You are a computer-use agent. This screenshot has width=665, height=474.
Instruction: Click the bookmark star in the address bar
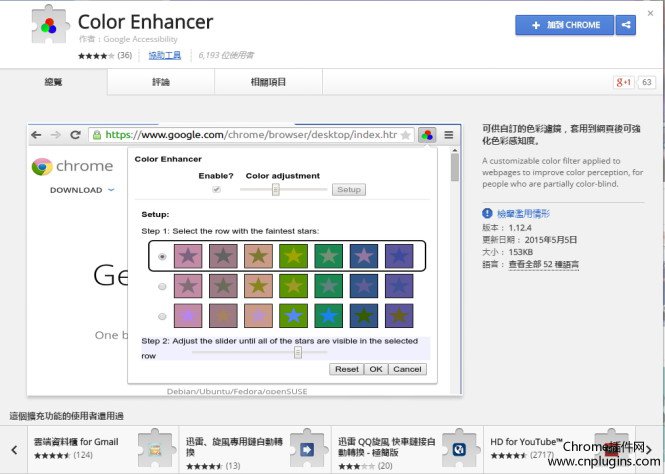point(405,135)
